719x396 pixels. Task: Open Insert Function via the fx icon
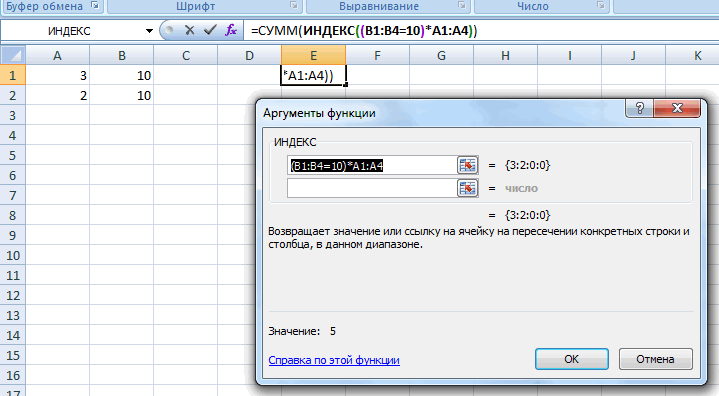coord(231,30)
